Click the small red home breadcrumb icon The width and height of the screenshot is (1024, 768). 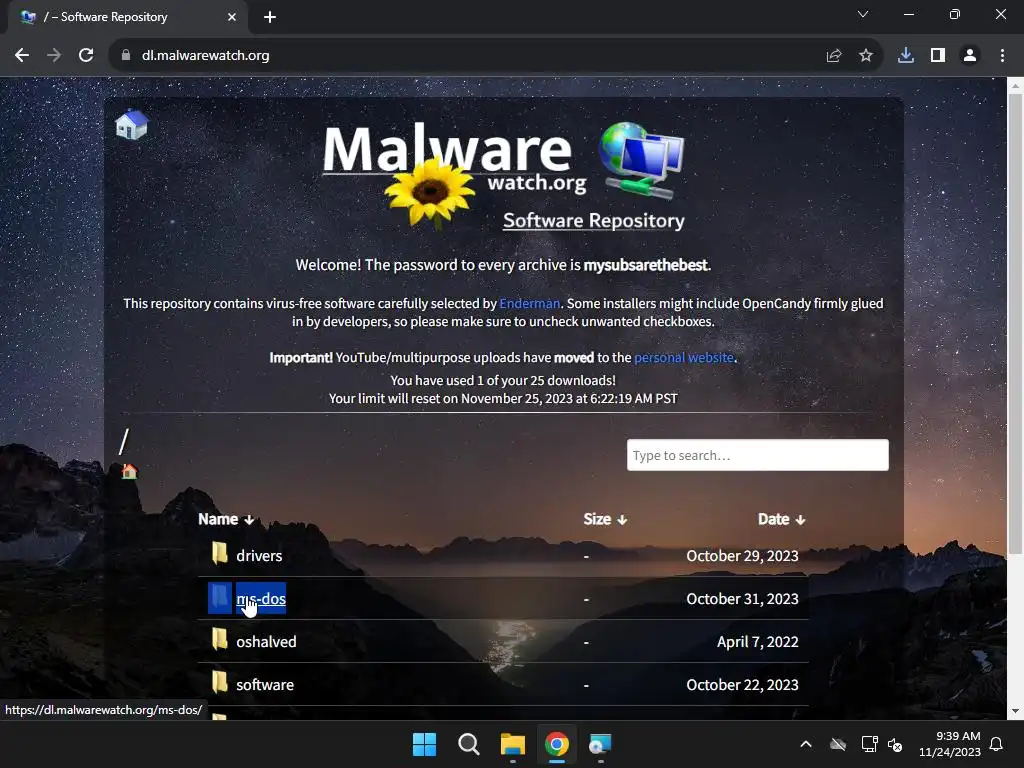point(129,471)
